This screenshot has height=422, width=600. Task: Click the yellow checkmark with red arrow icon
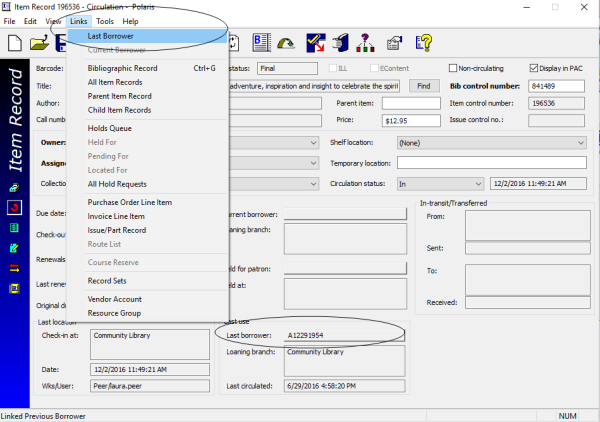click(x=316, y=43)
